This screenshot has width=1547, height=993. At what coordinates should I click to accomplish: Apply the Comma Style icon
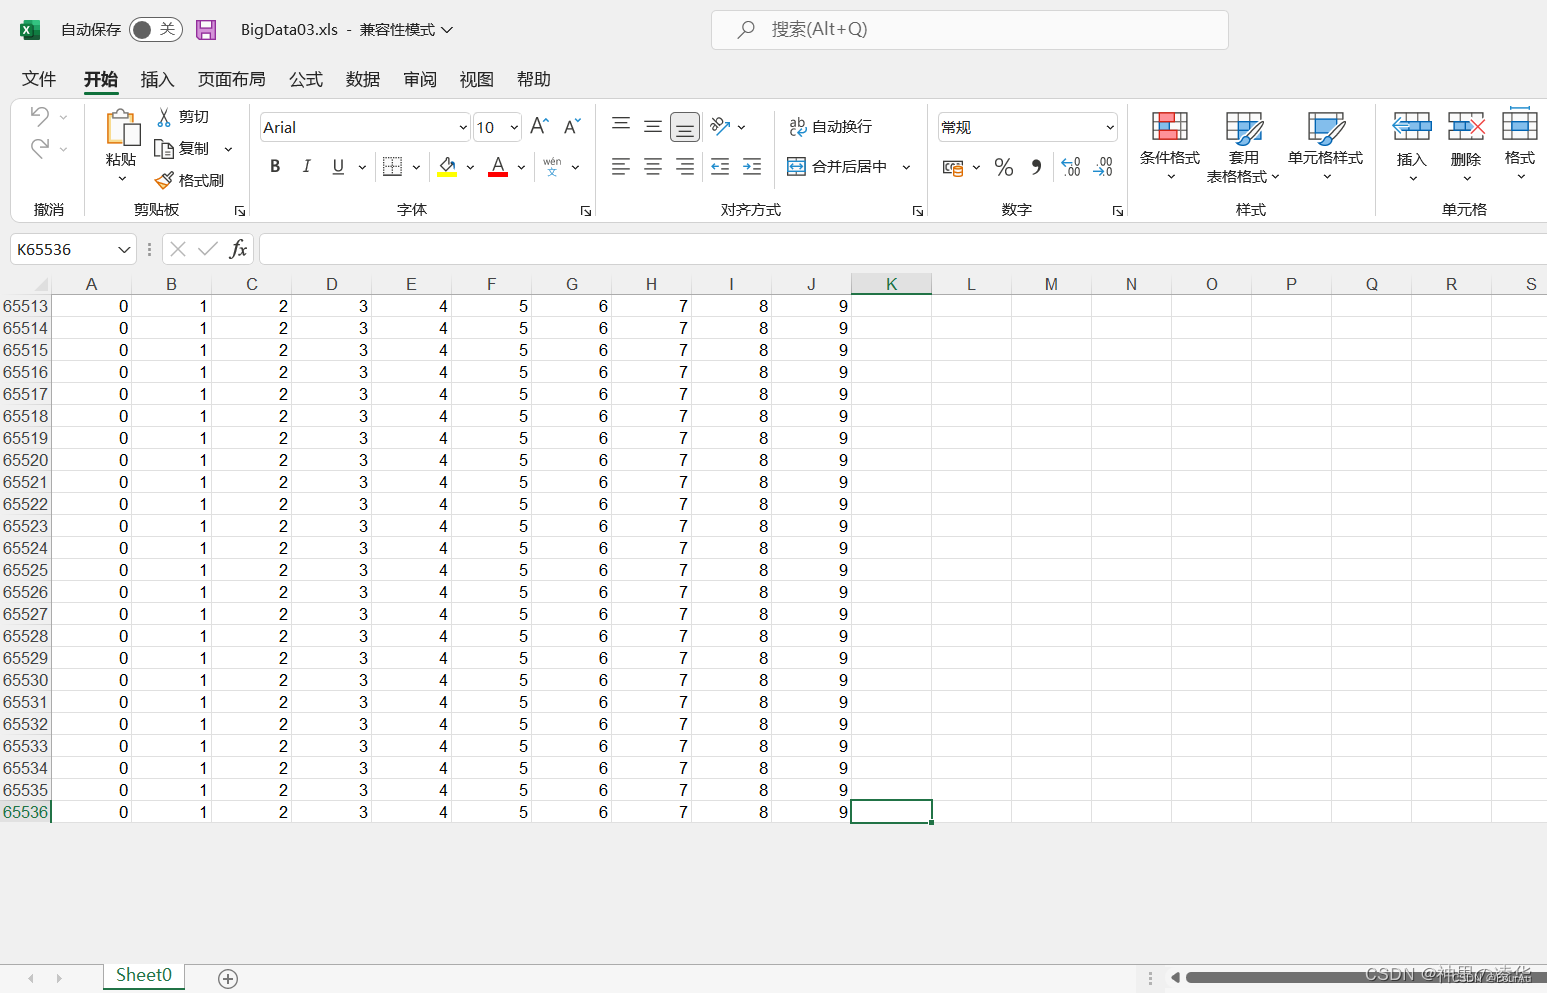click(1036, 168)
